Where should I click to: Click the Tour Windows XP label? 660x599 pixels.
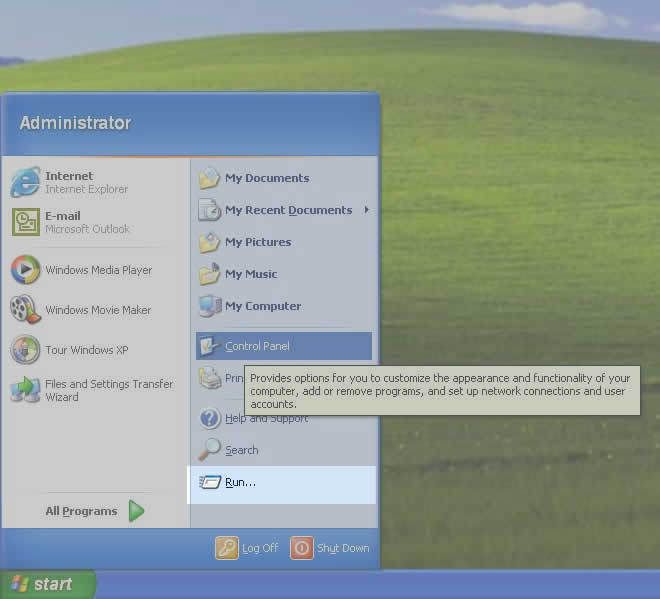click(87, 350)
